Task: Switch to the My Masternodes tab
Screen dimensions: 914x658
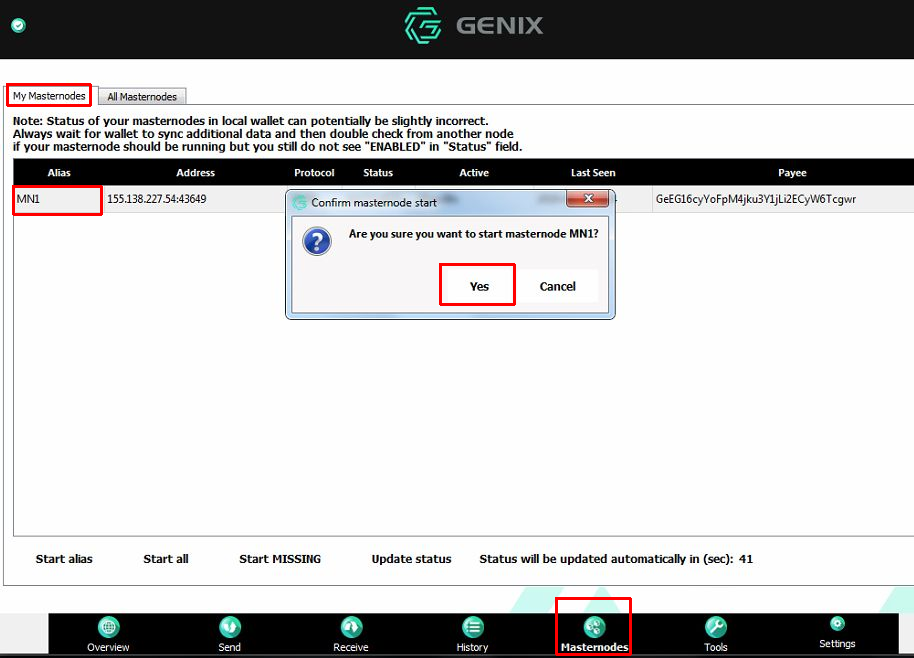Action: pyautogui.click(x=49, y=96)
